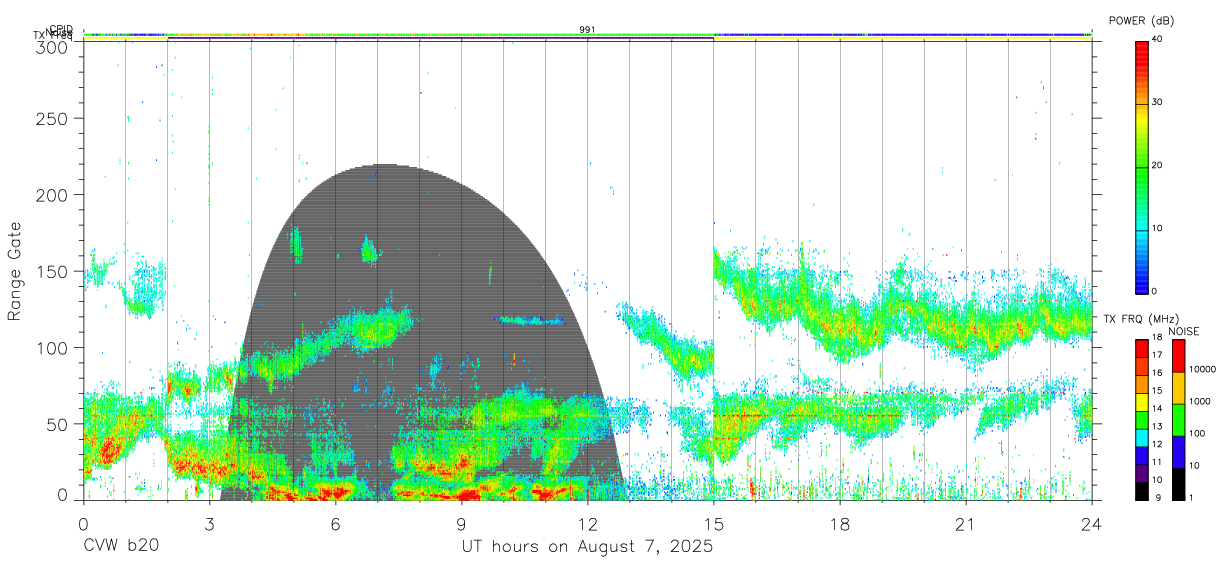Click the '24' tick on UT hours axis
1228x567 pixels.
pyautogui.click(x=1092, y=524)
